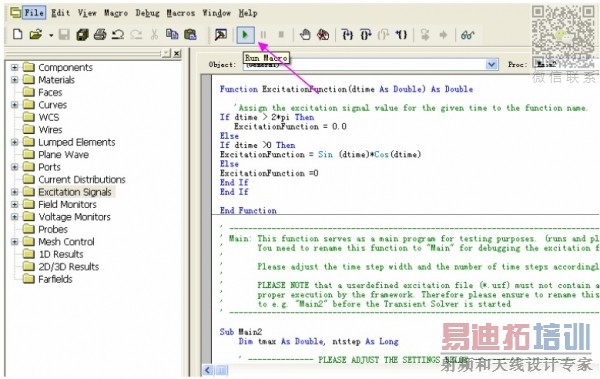Image resolution: width=600 pixels, height=379 pixels.
Task: Expand the Lumped Elements folder
Action: (x=15, y=142)
